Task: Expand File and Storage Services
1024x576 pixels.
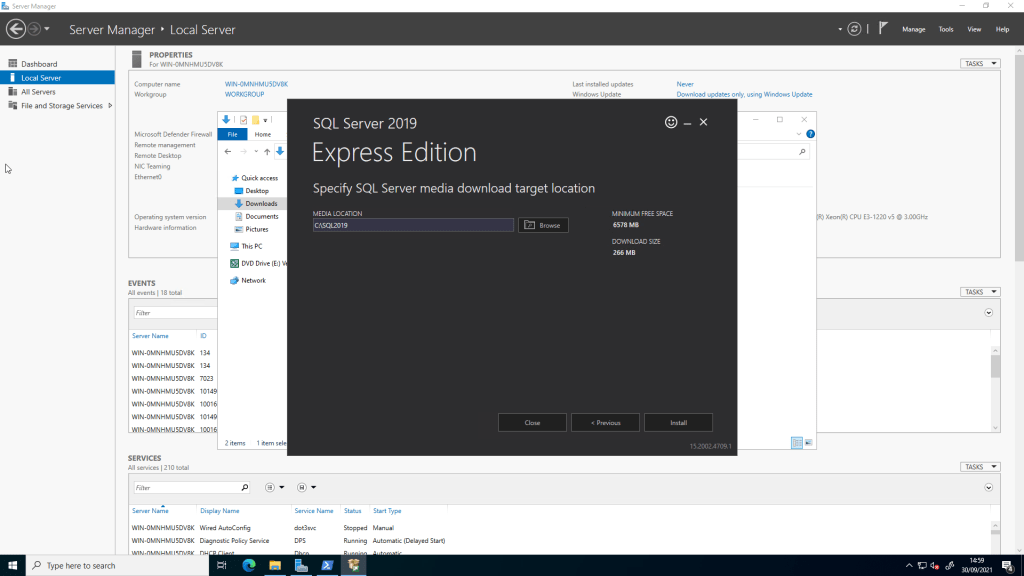Action: pyautogui.click(x=110, y=106)
